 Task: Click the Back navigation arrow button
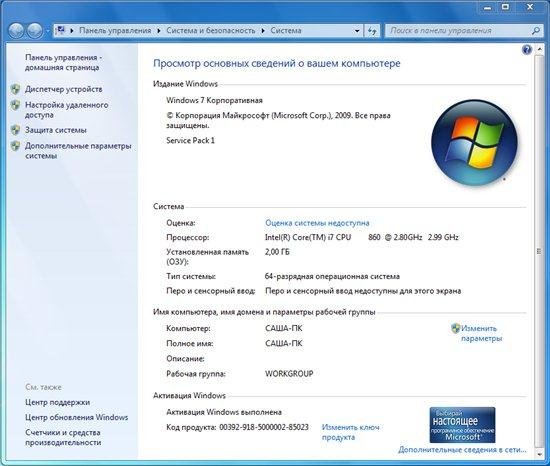pyautogui.click(x=16, y=31)
